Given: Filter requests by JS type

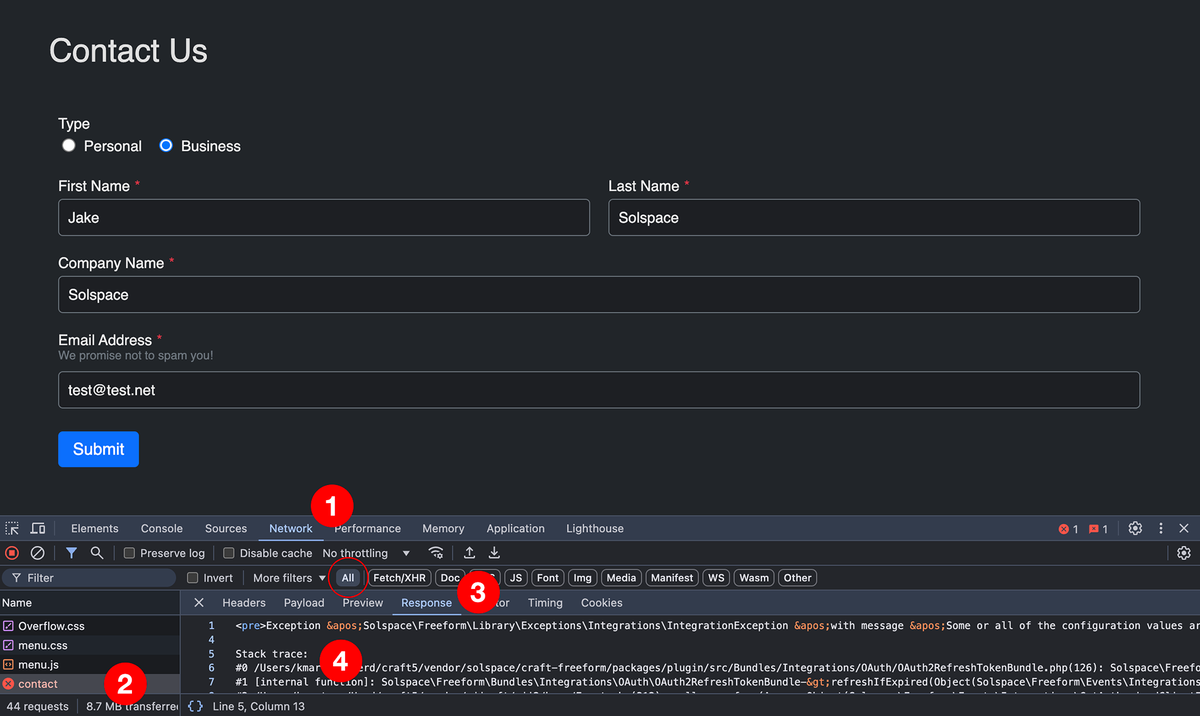Looking at the screenshot, I should point(516,578).
